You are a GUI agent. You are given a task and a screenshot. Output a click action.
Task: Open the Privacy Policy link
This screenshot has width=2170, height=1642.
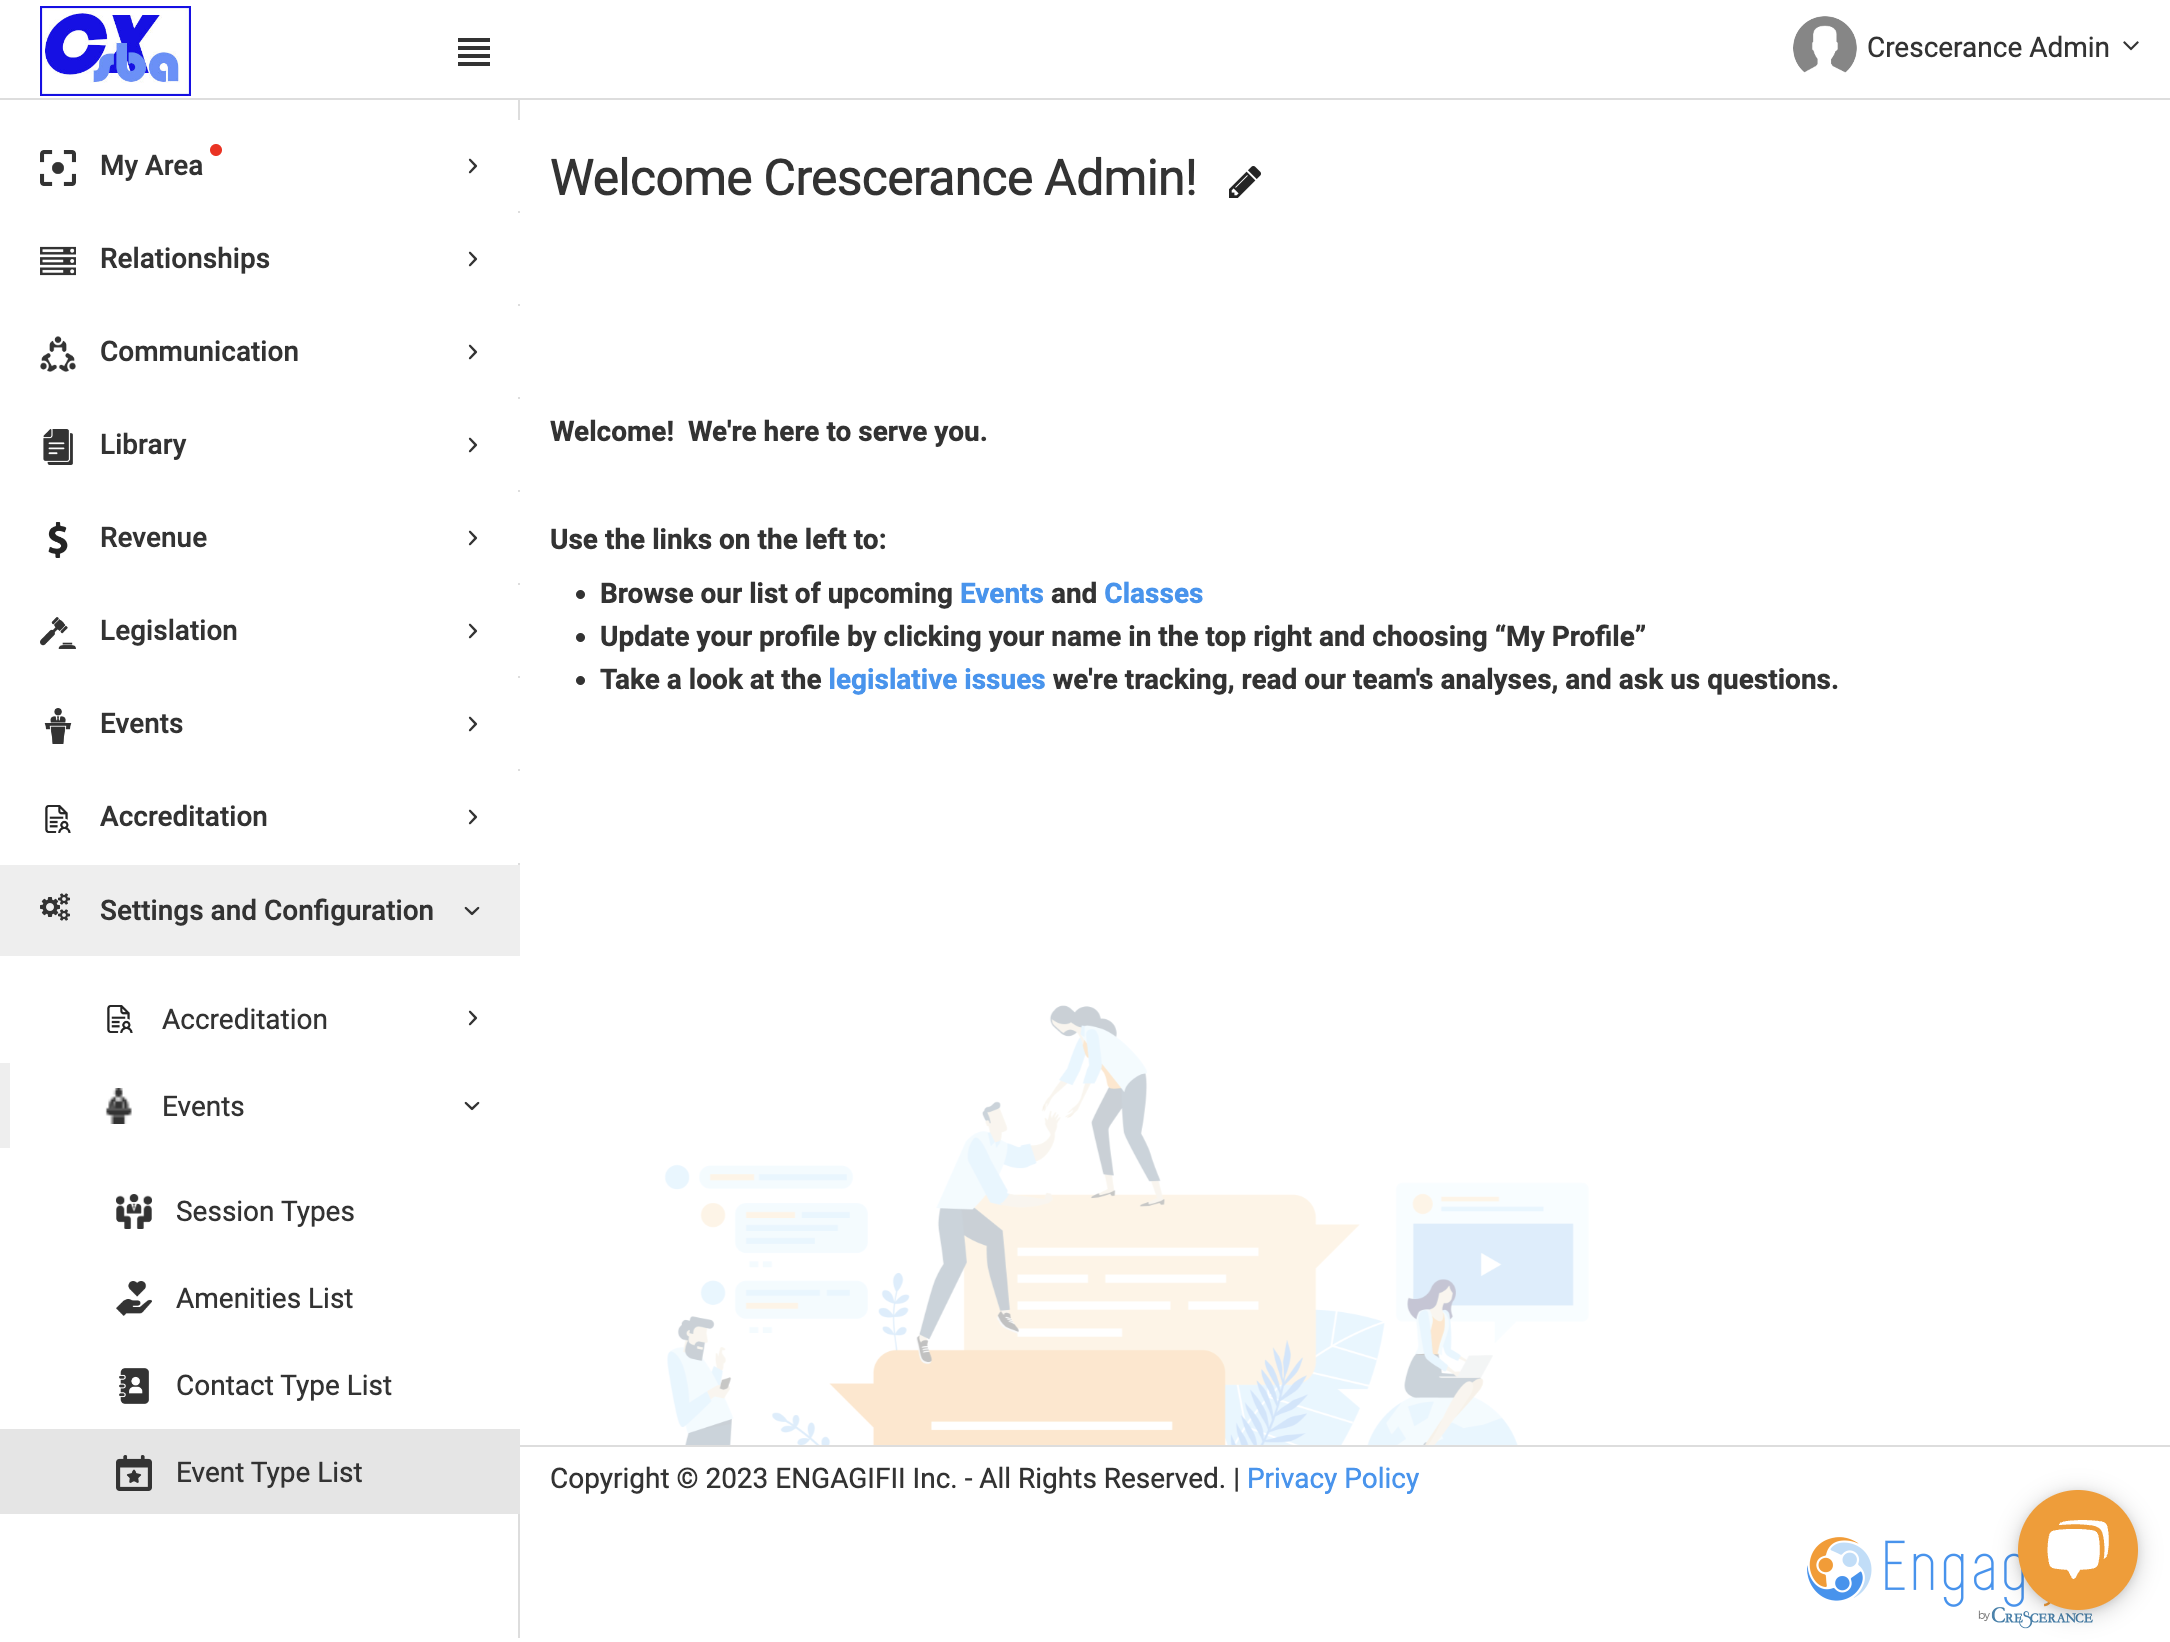[1332, 1478]
